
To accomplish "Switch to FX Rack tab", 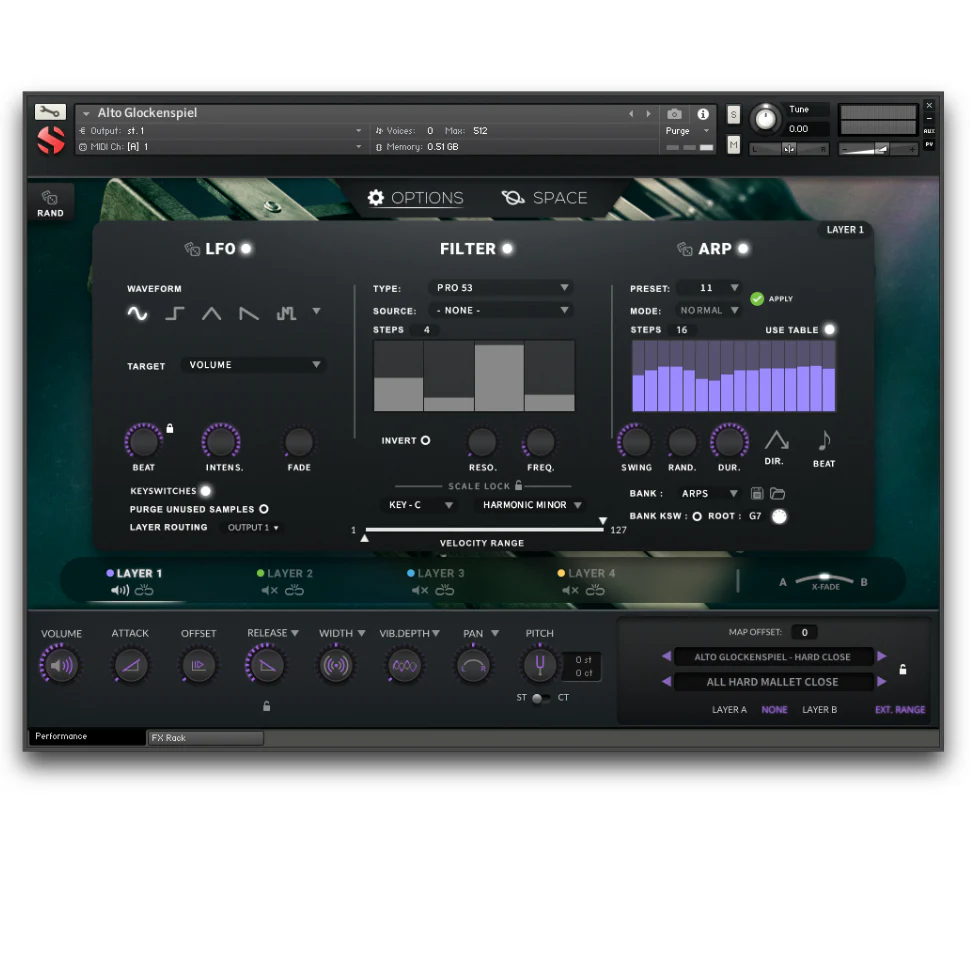I will tap(205, 737).
